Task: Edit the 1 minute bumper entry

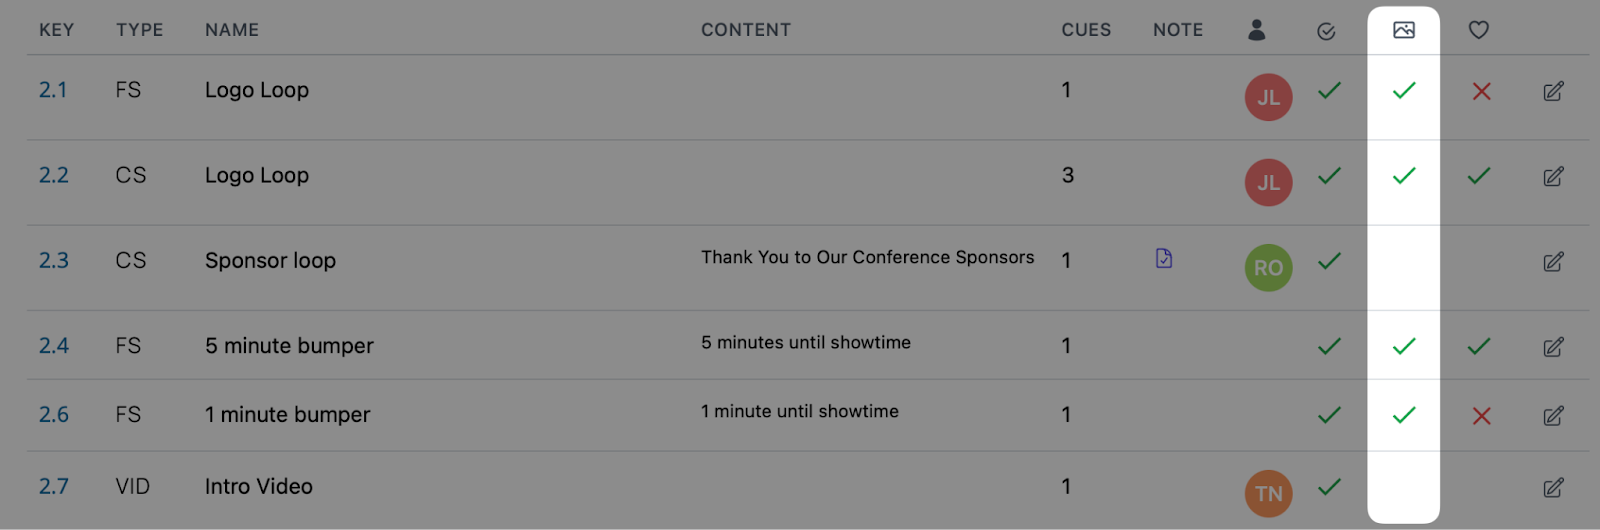Action: pos(1553,415)
